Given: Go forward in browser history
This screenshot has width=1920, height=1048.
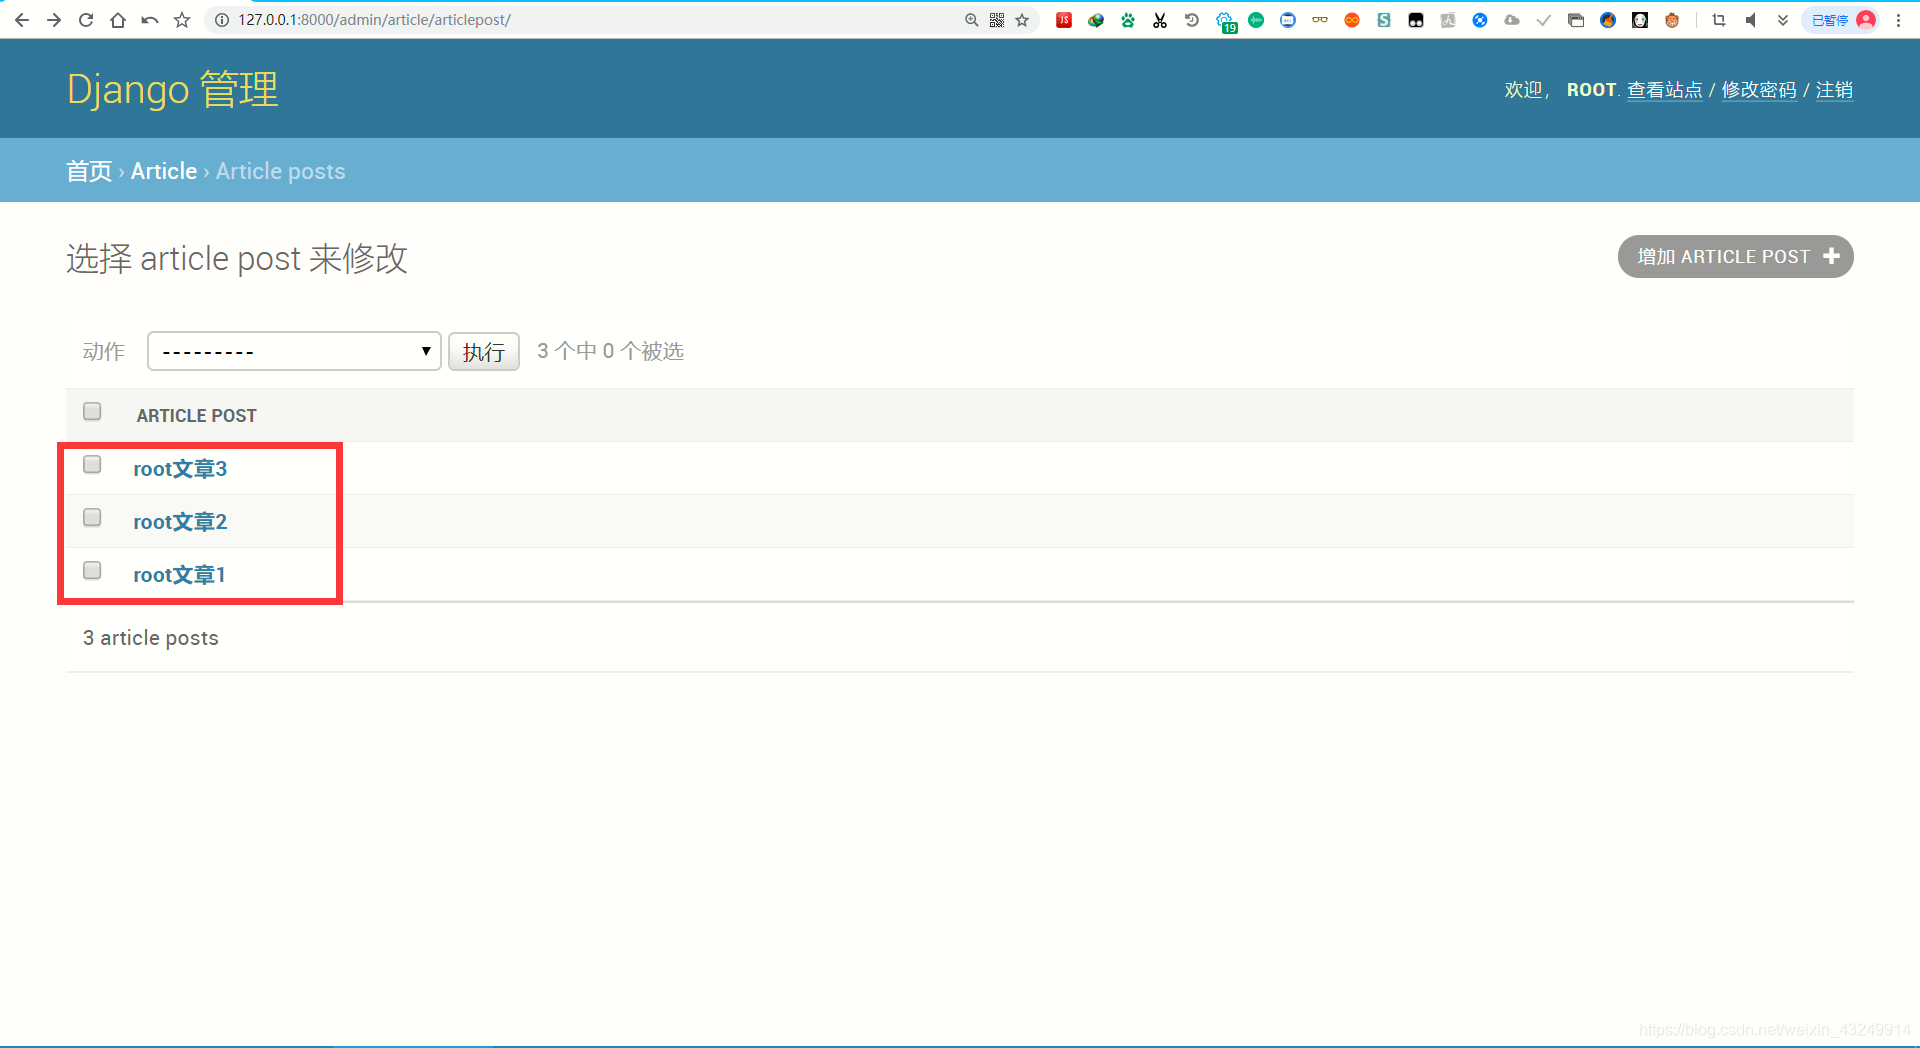Looking at the screenshot, I should (54, 20).
